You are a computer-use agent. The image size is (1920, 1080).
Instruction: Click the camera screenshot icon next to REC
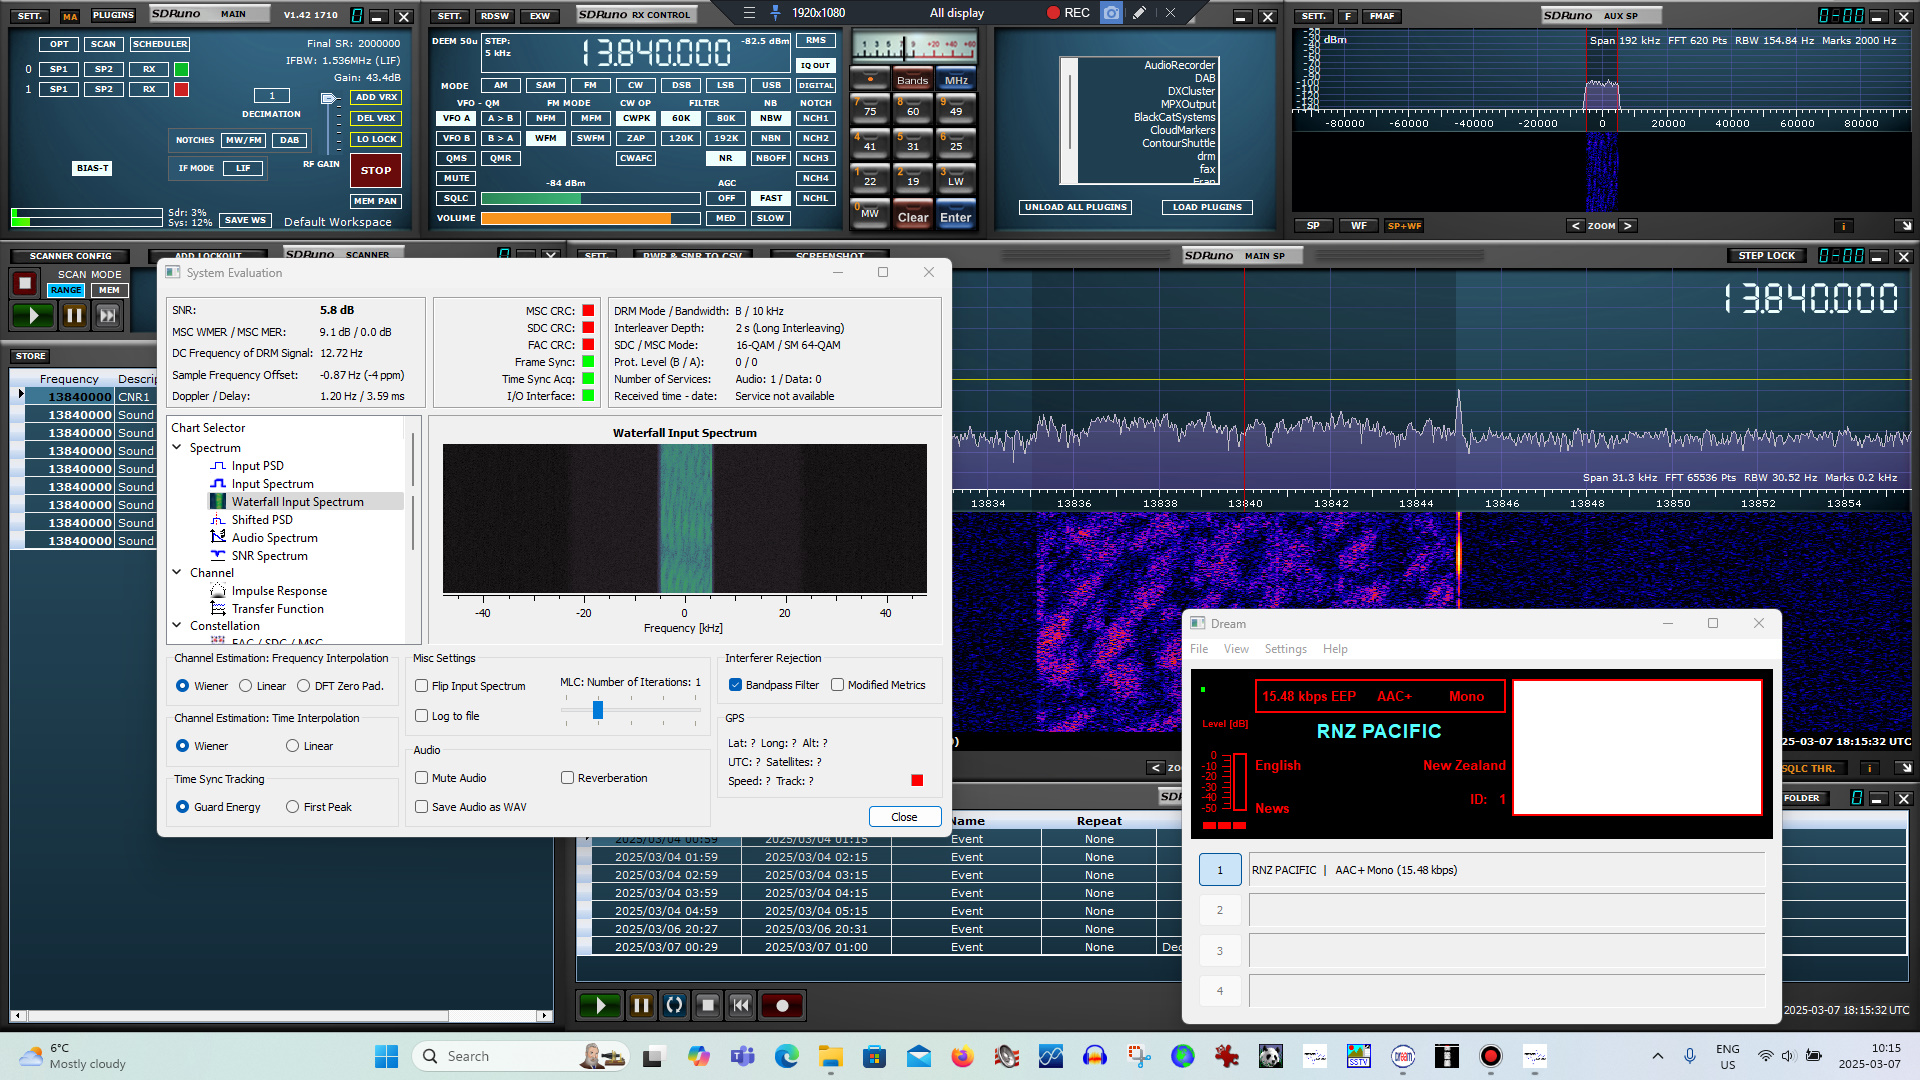click(x=1111, y=13)
